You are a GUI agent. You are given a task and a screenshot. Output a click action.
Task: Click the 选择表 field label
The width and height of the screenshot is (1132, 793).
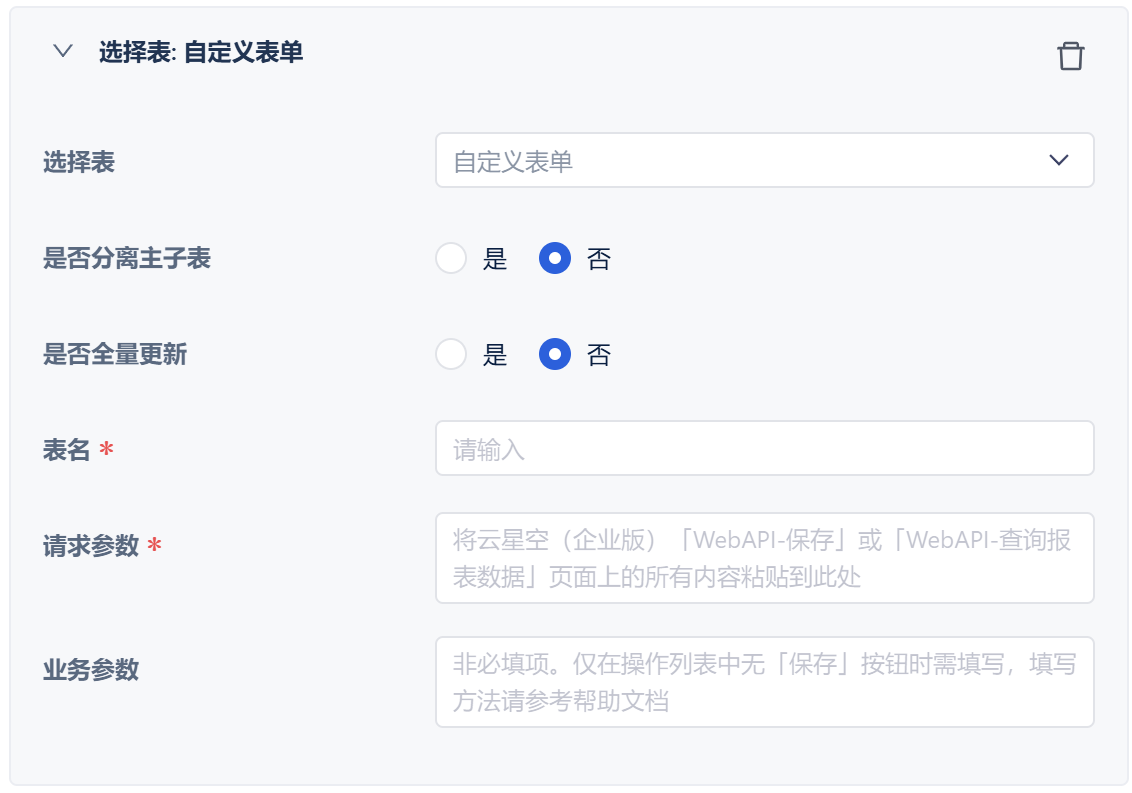pyautogui.click(x=79, y=163)
